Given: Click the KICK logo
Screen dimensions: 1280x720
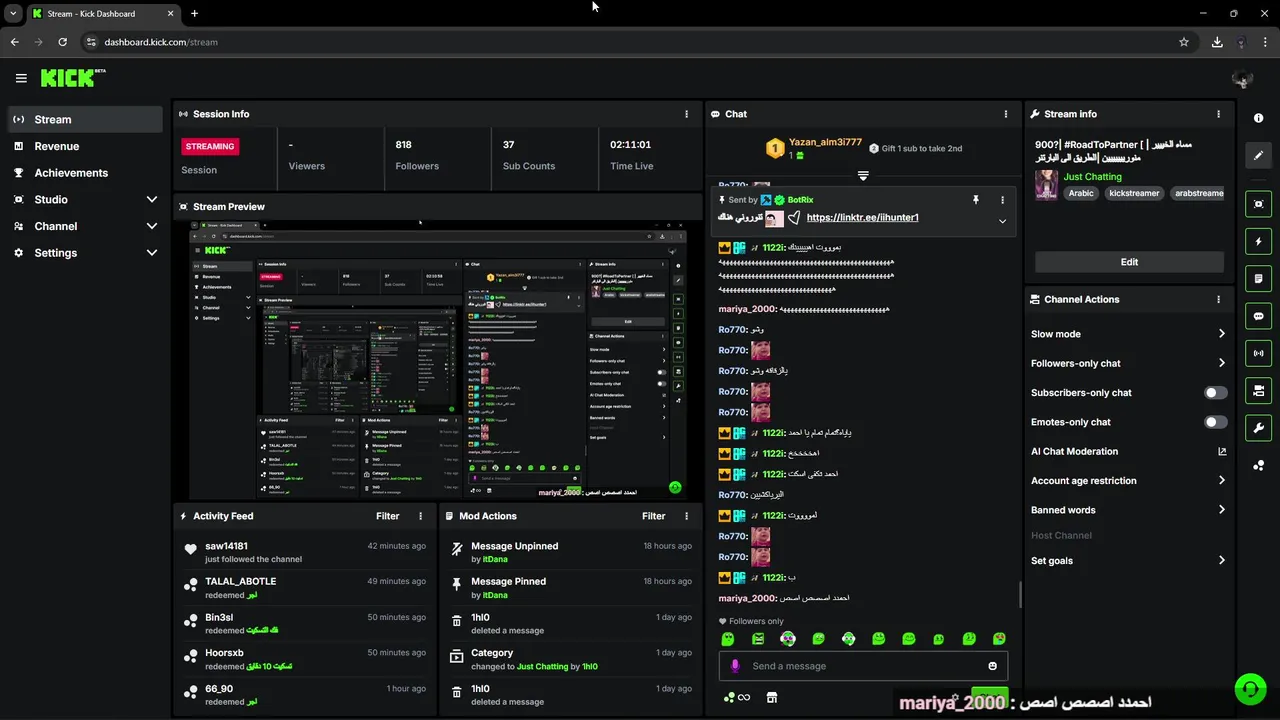Looking at the screenshot, I should coord(72,78).
